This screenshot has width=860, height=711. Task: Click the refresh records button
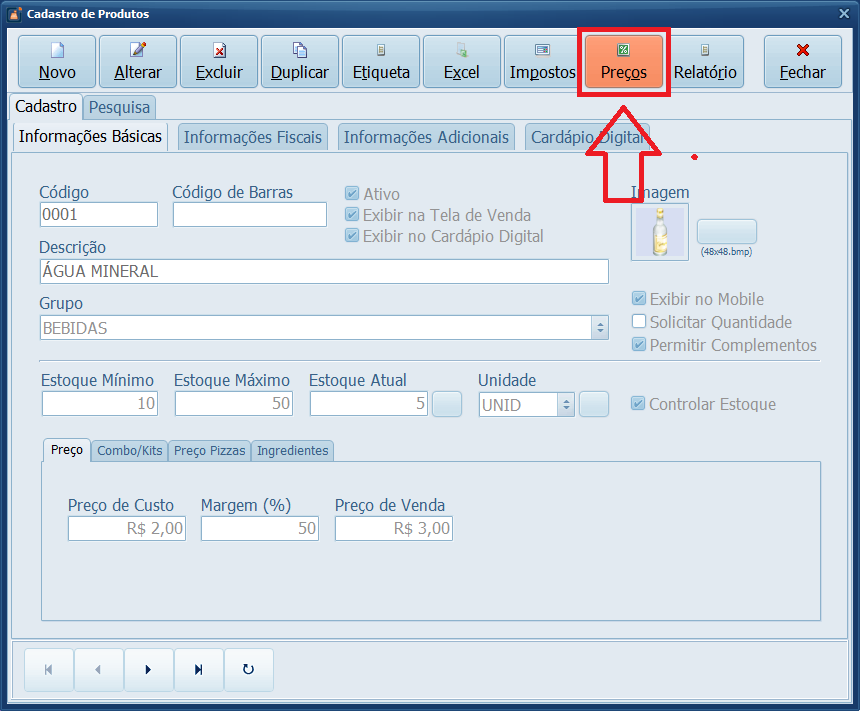coord(249,670)
